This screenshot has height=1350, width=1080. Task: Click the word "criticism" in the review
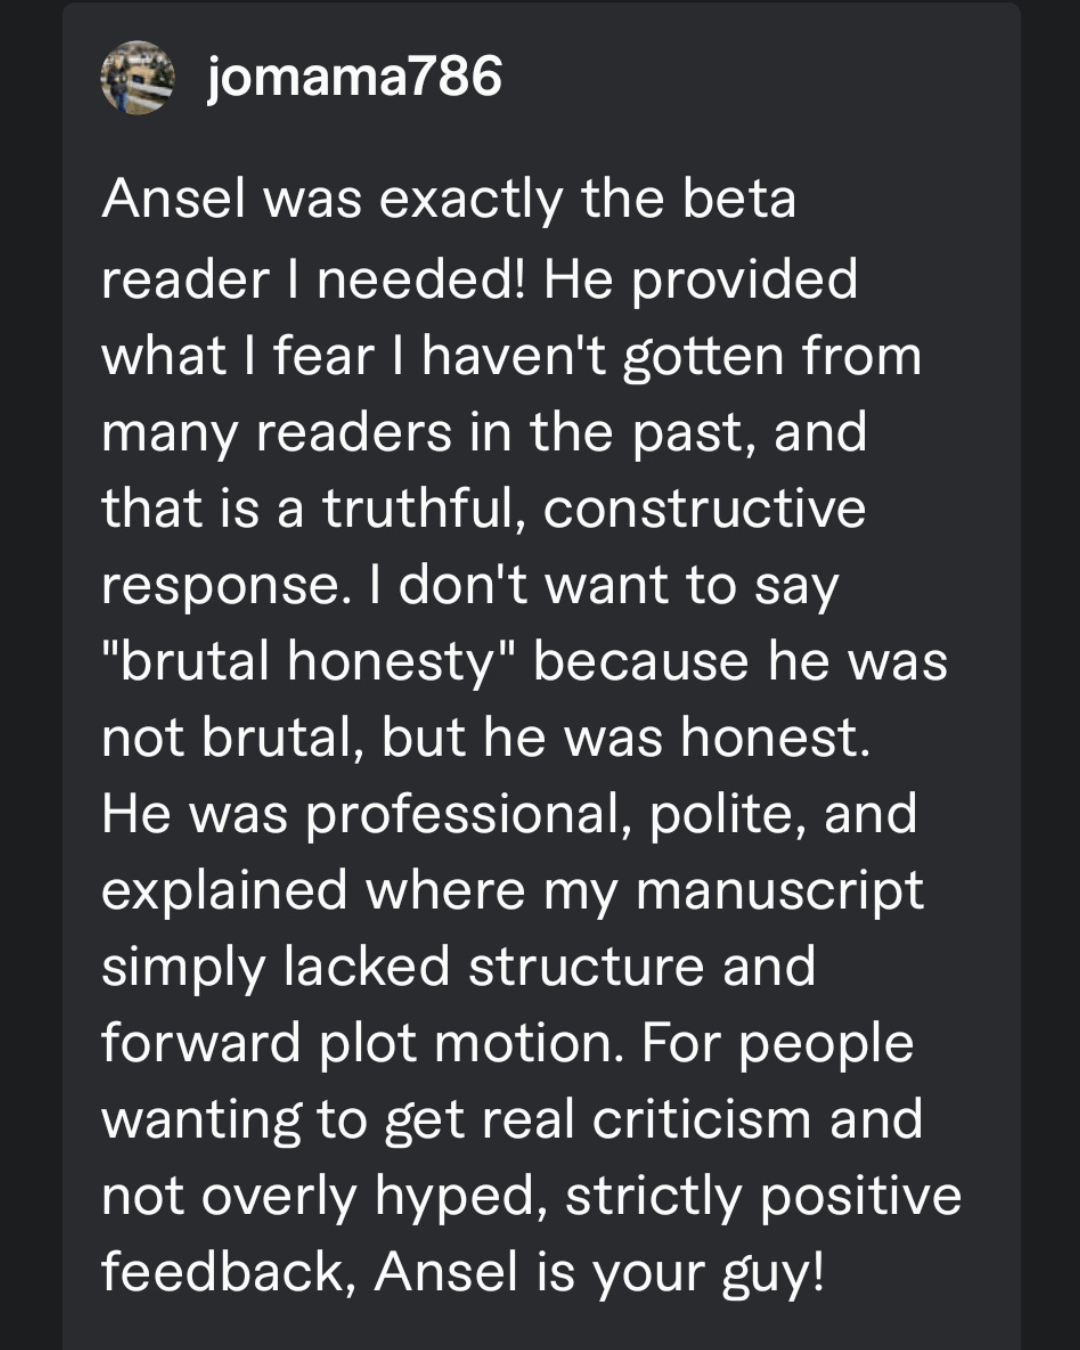tap(701, 1120)
